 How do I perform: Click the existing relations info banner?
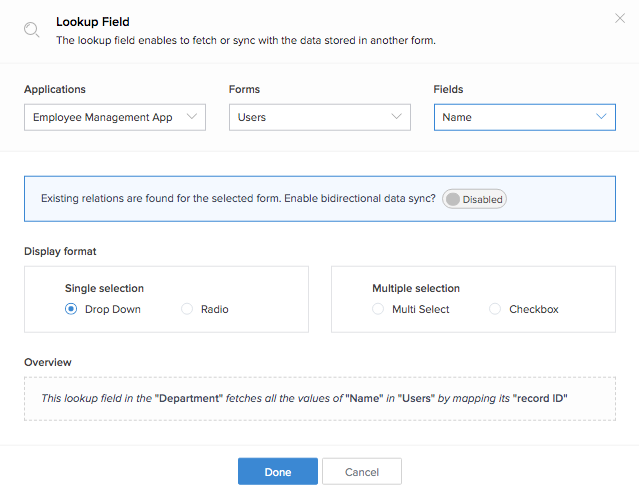coord(240,199)
